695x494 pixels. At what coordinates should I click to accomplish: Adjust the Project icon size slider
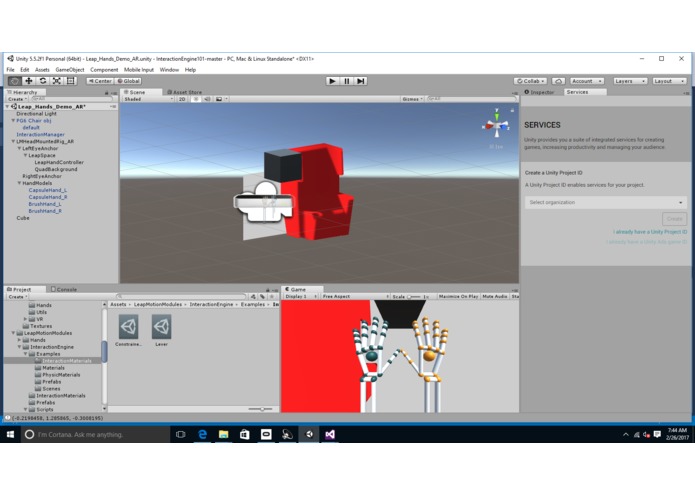pos(262,409)
